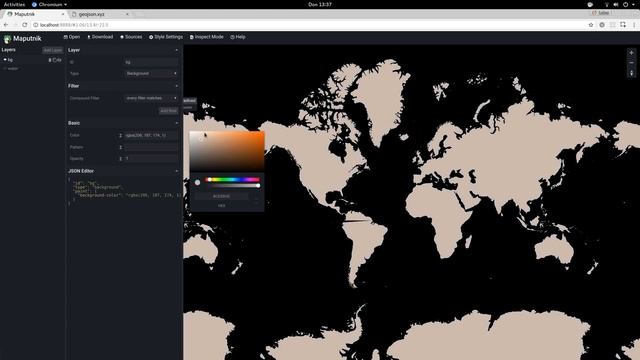Viewport: 640px width, 360px height.
Task: Close the geojson.xyz tab
Action: coord(127,14)
